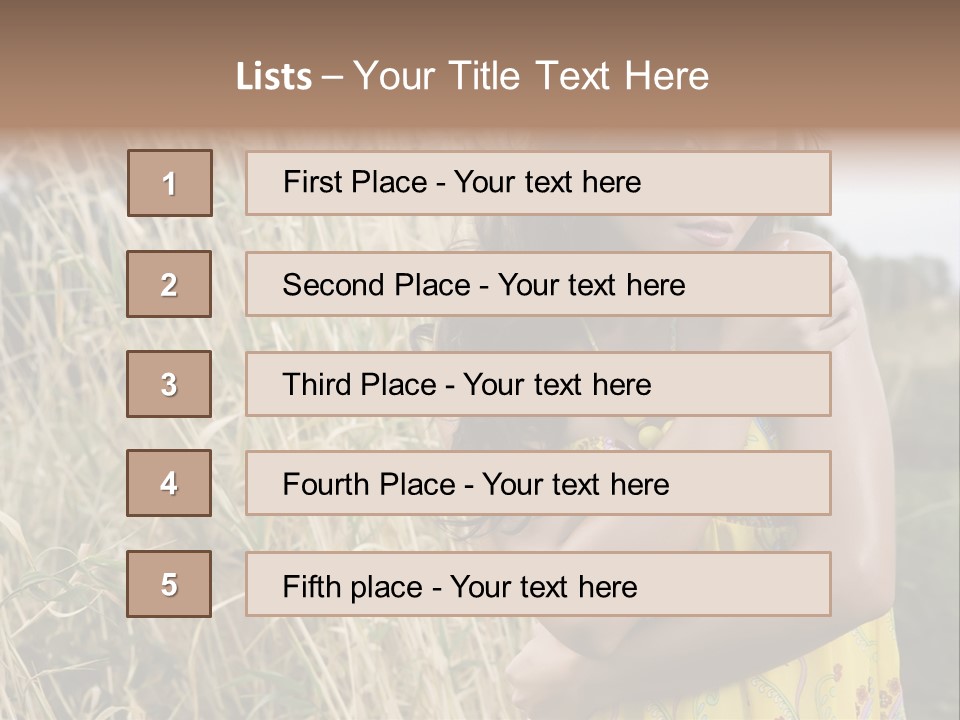Select the number 2 box
960x720 pixels.
[169, 284]
